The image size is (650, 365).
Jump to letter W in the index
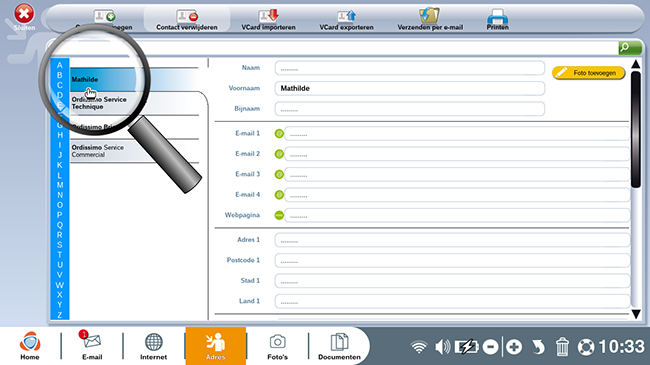point(60,285)
